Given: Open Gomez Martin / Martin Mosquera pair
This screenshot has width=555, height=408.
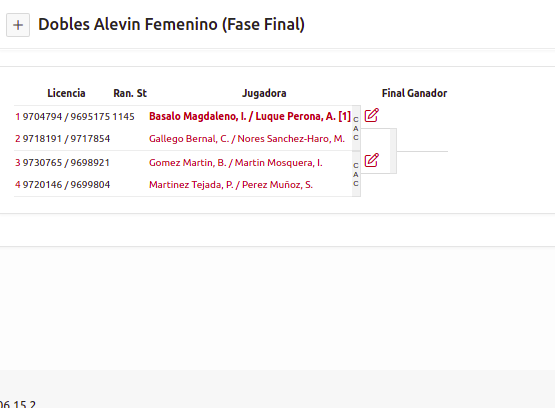Looking at the screenshot, I should click(236, 163).
